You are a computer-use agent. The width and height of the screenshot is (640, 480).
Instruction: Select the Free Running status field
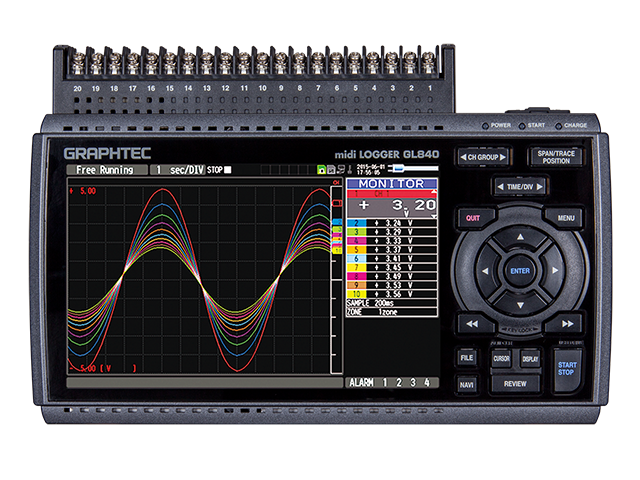point(107,170)
